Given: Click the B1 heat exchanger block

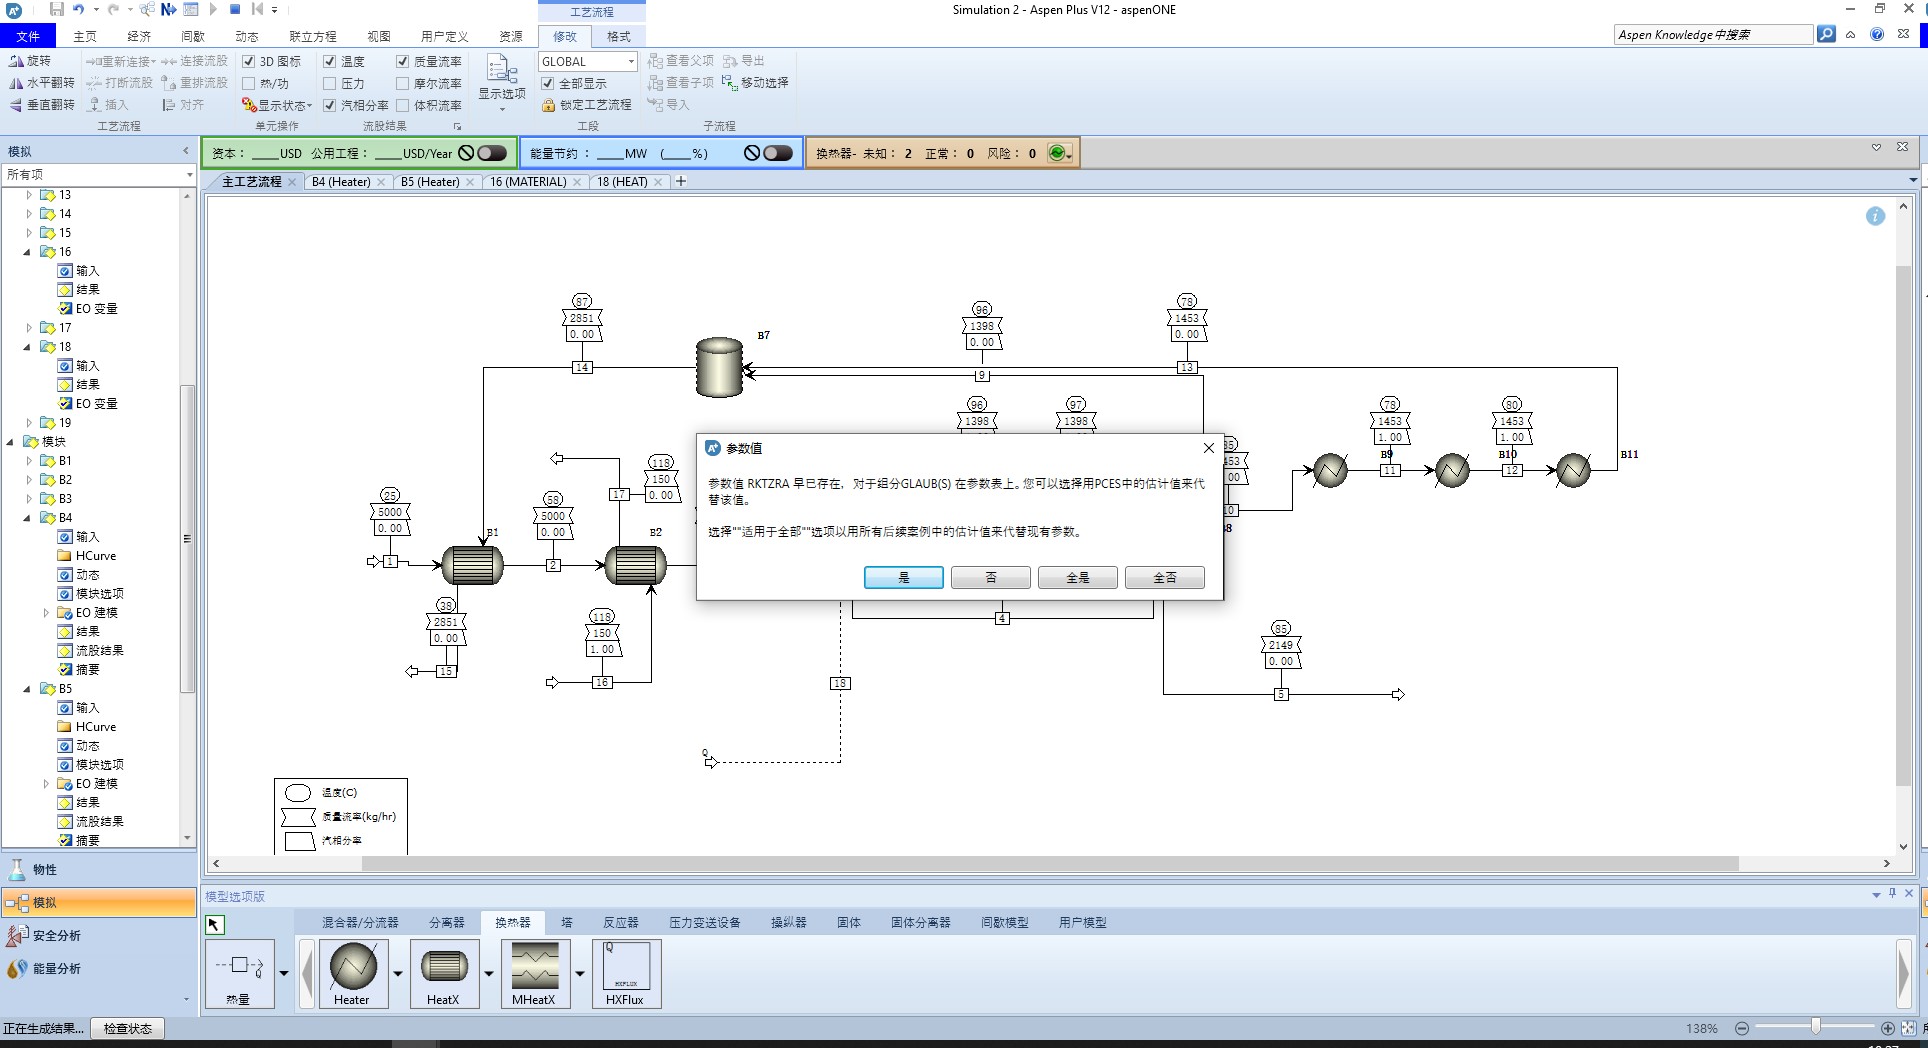Looking at the screenshot, I should point(473,565).
